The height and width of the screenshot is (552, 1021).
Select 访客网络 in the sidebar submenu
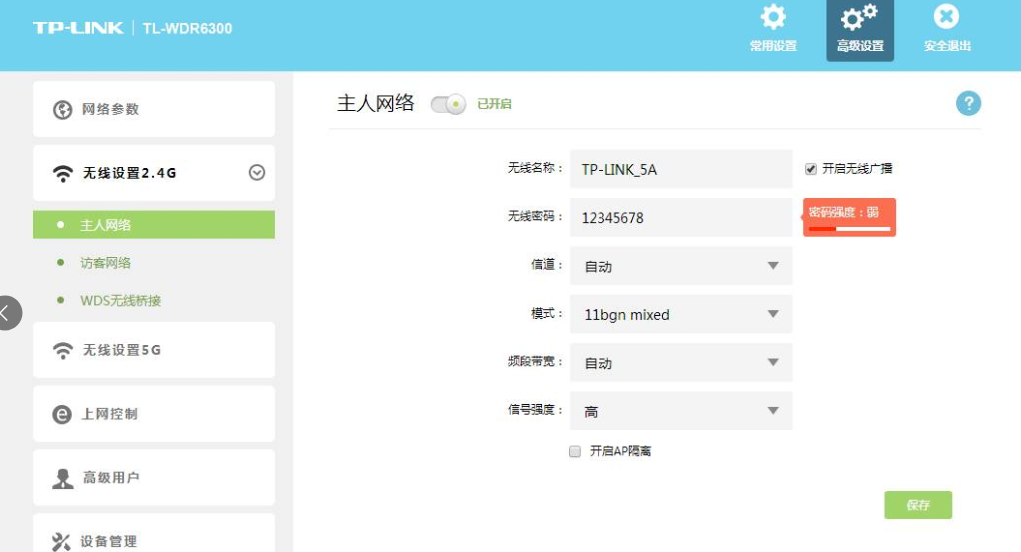(106, 263)
